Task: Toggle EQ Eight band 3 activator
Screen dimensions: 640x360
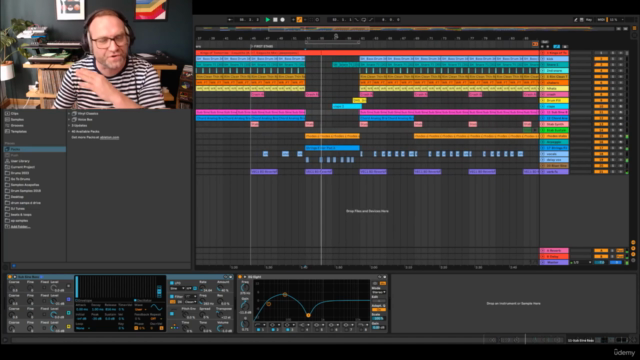Action: pos(287,329)
